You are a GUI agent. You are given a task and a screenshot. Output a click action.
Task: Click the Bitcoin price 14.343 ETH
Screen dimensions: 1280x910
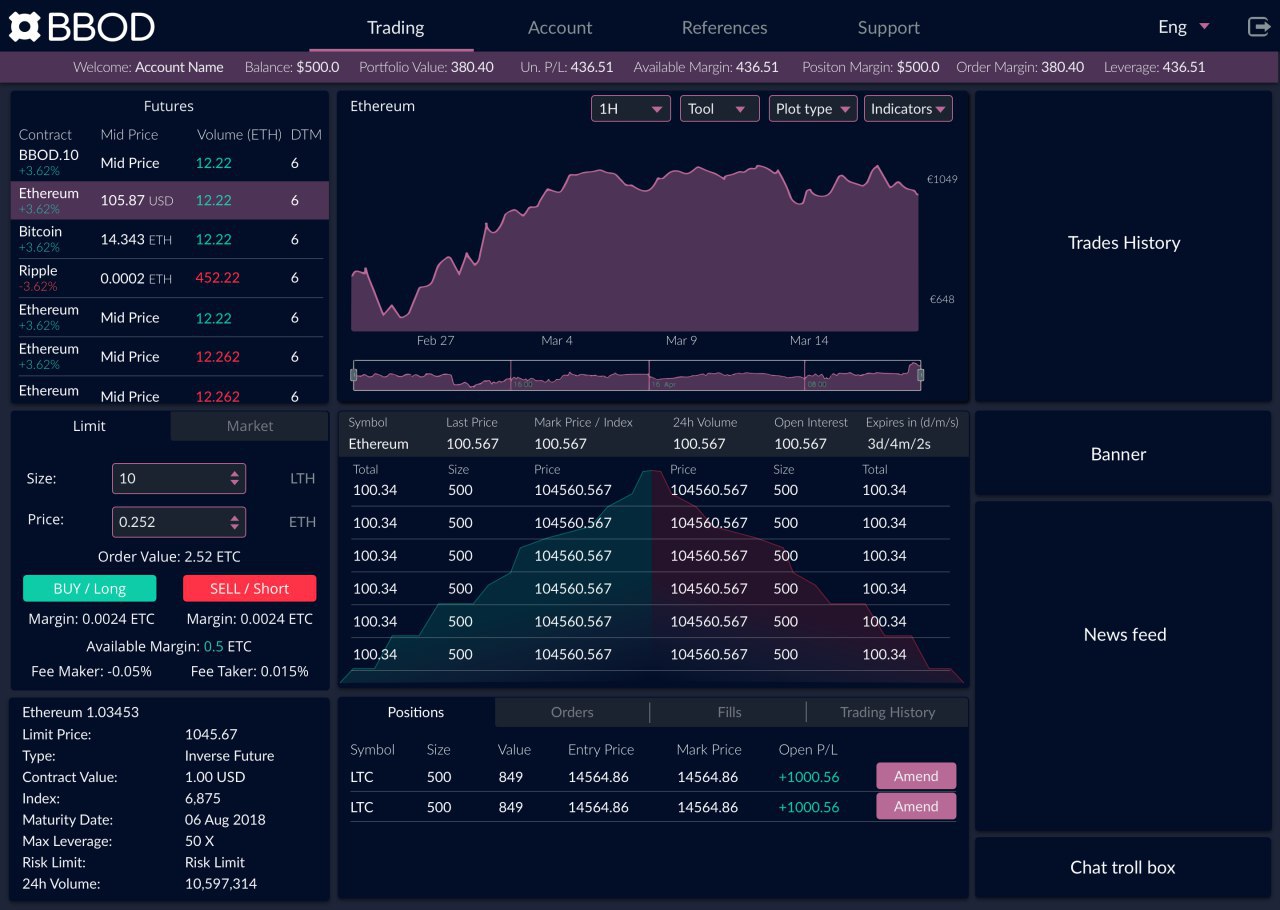tap(137, 239)
